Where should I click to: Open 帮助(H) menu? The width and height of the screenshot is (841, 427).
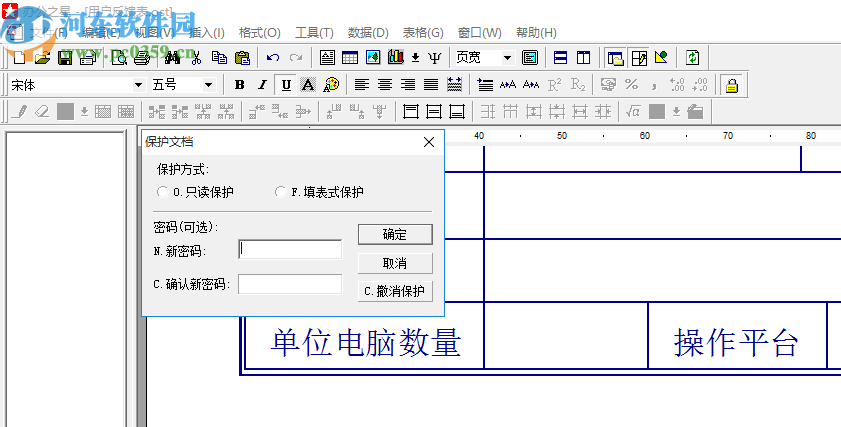click(x=536, y=33)
